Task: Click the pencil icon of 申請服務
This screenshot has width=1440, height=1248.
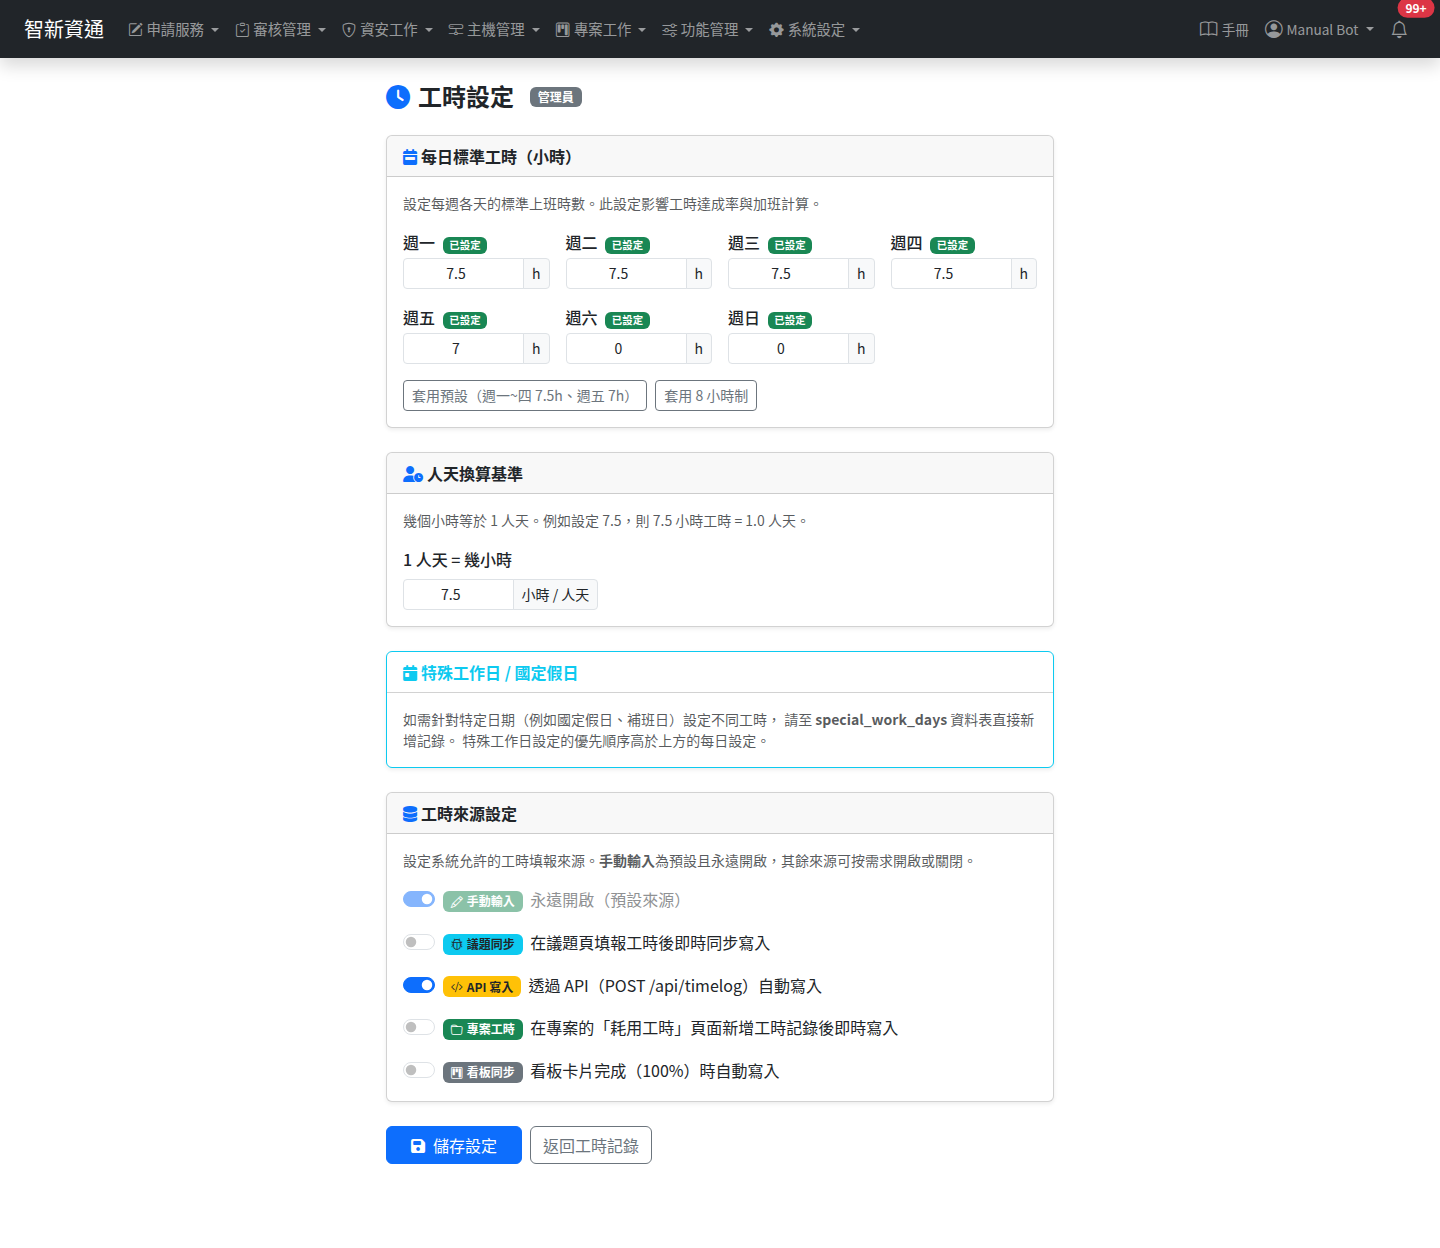Action: coord(135,30)
